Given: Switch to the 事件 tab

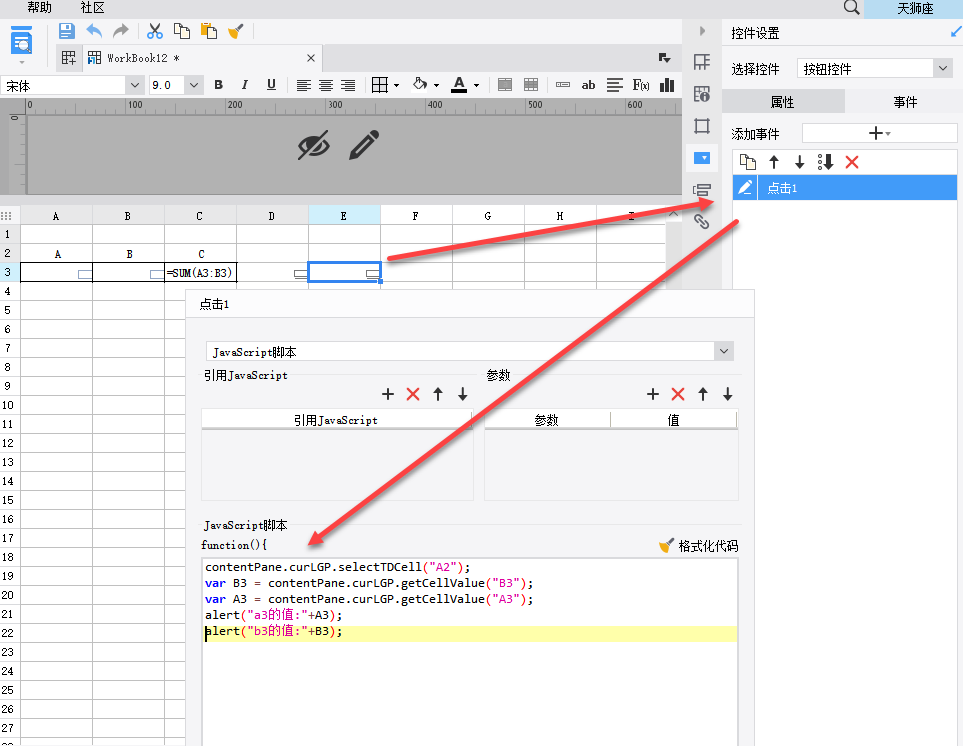Looking at the screenshot, I should (905, 102).
